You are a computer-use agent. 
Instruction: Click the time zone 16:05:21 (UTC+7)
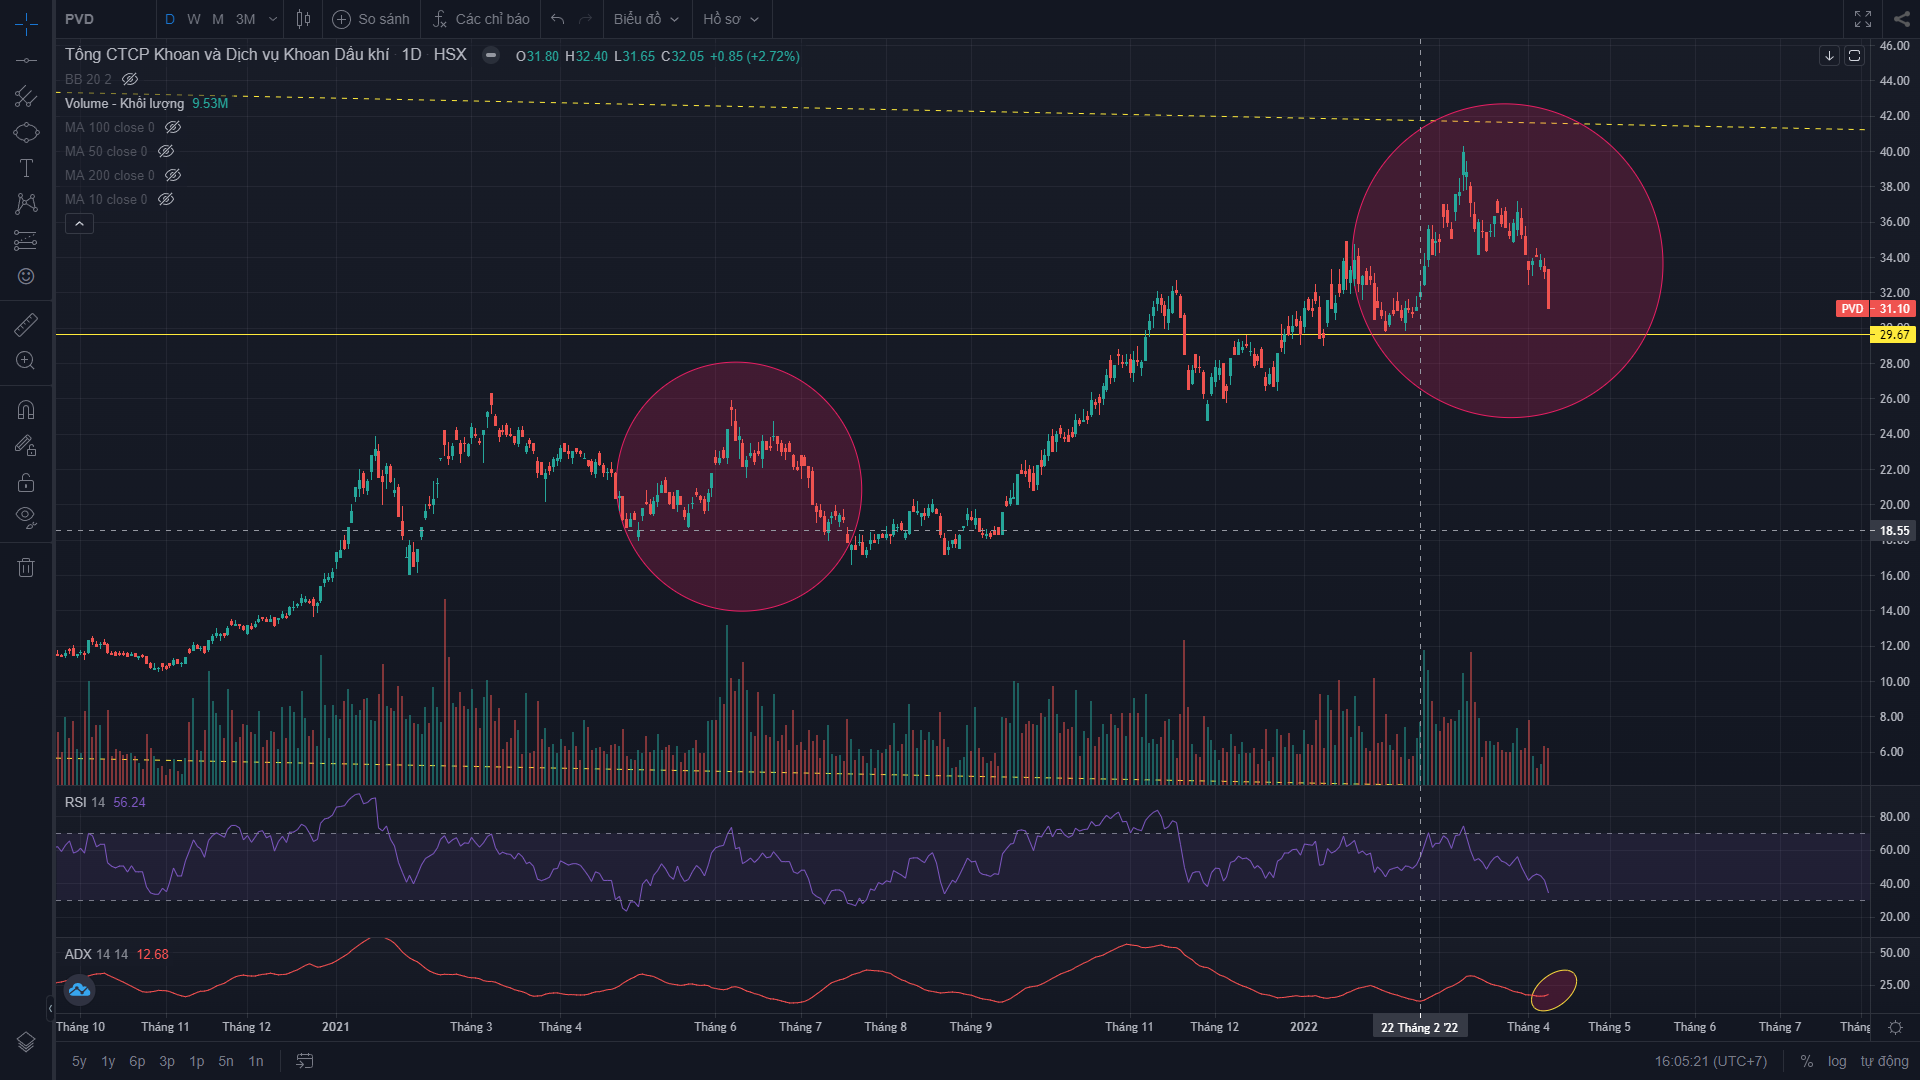(x=1710, y=1061)
